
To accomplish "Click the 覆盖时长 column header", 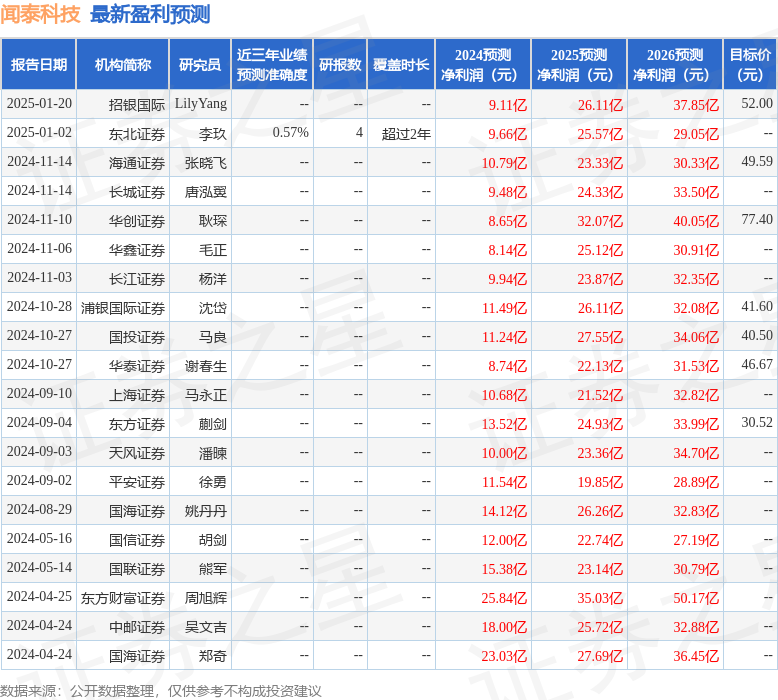I will (x=401, y=64).
